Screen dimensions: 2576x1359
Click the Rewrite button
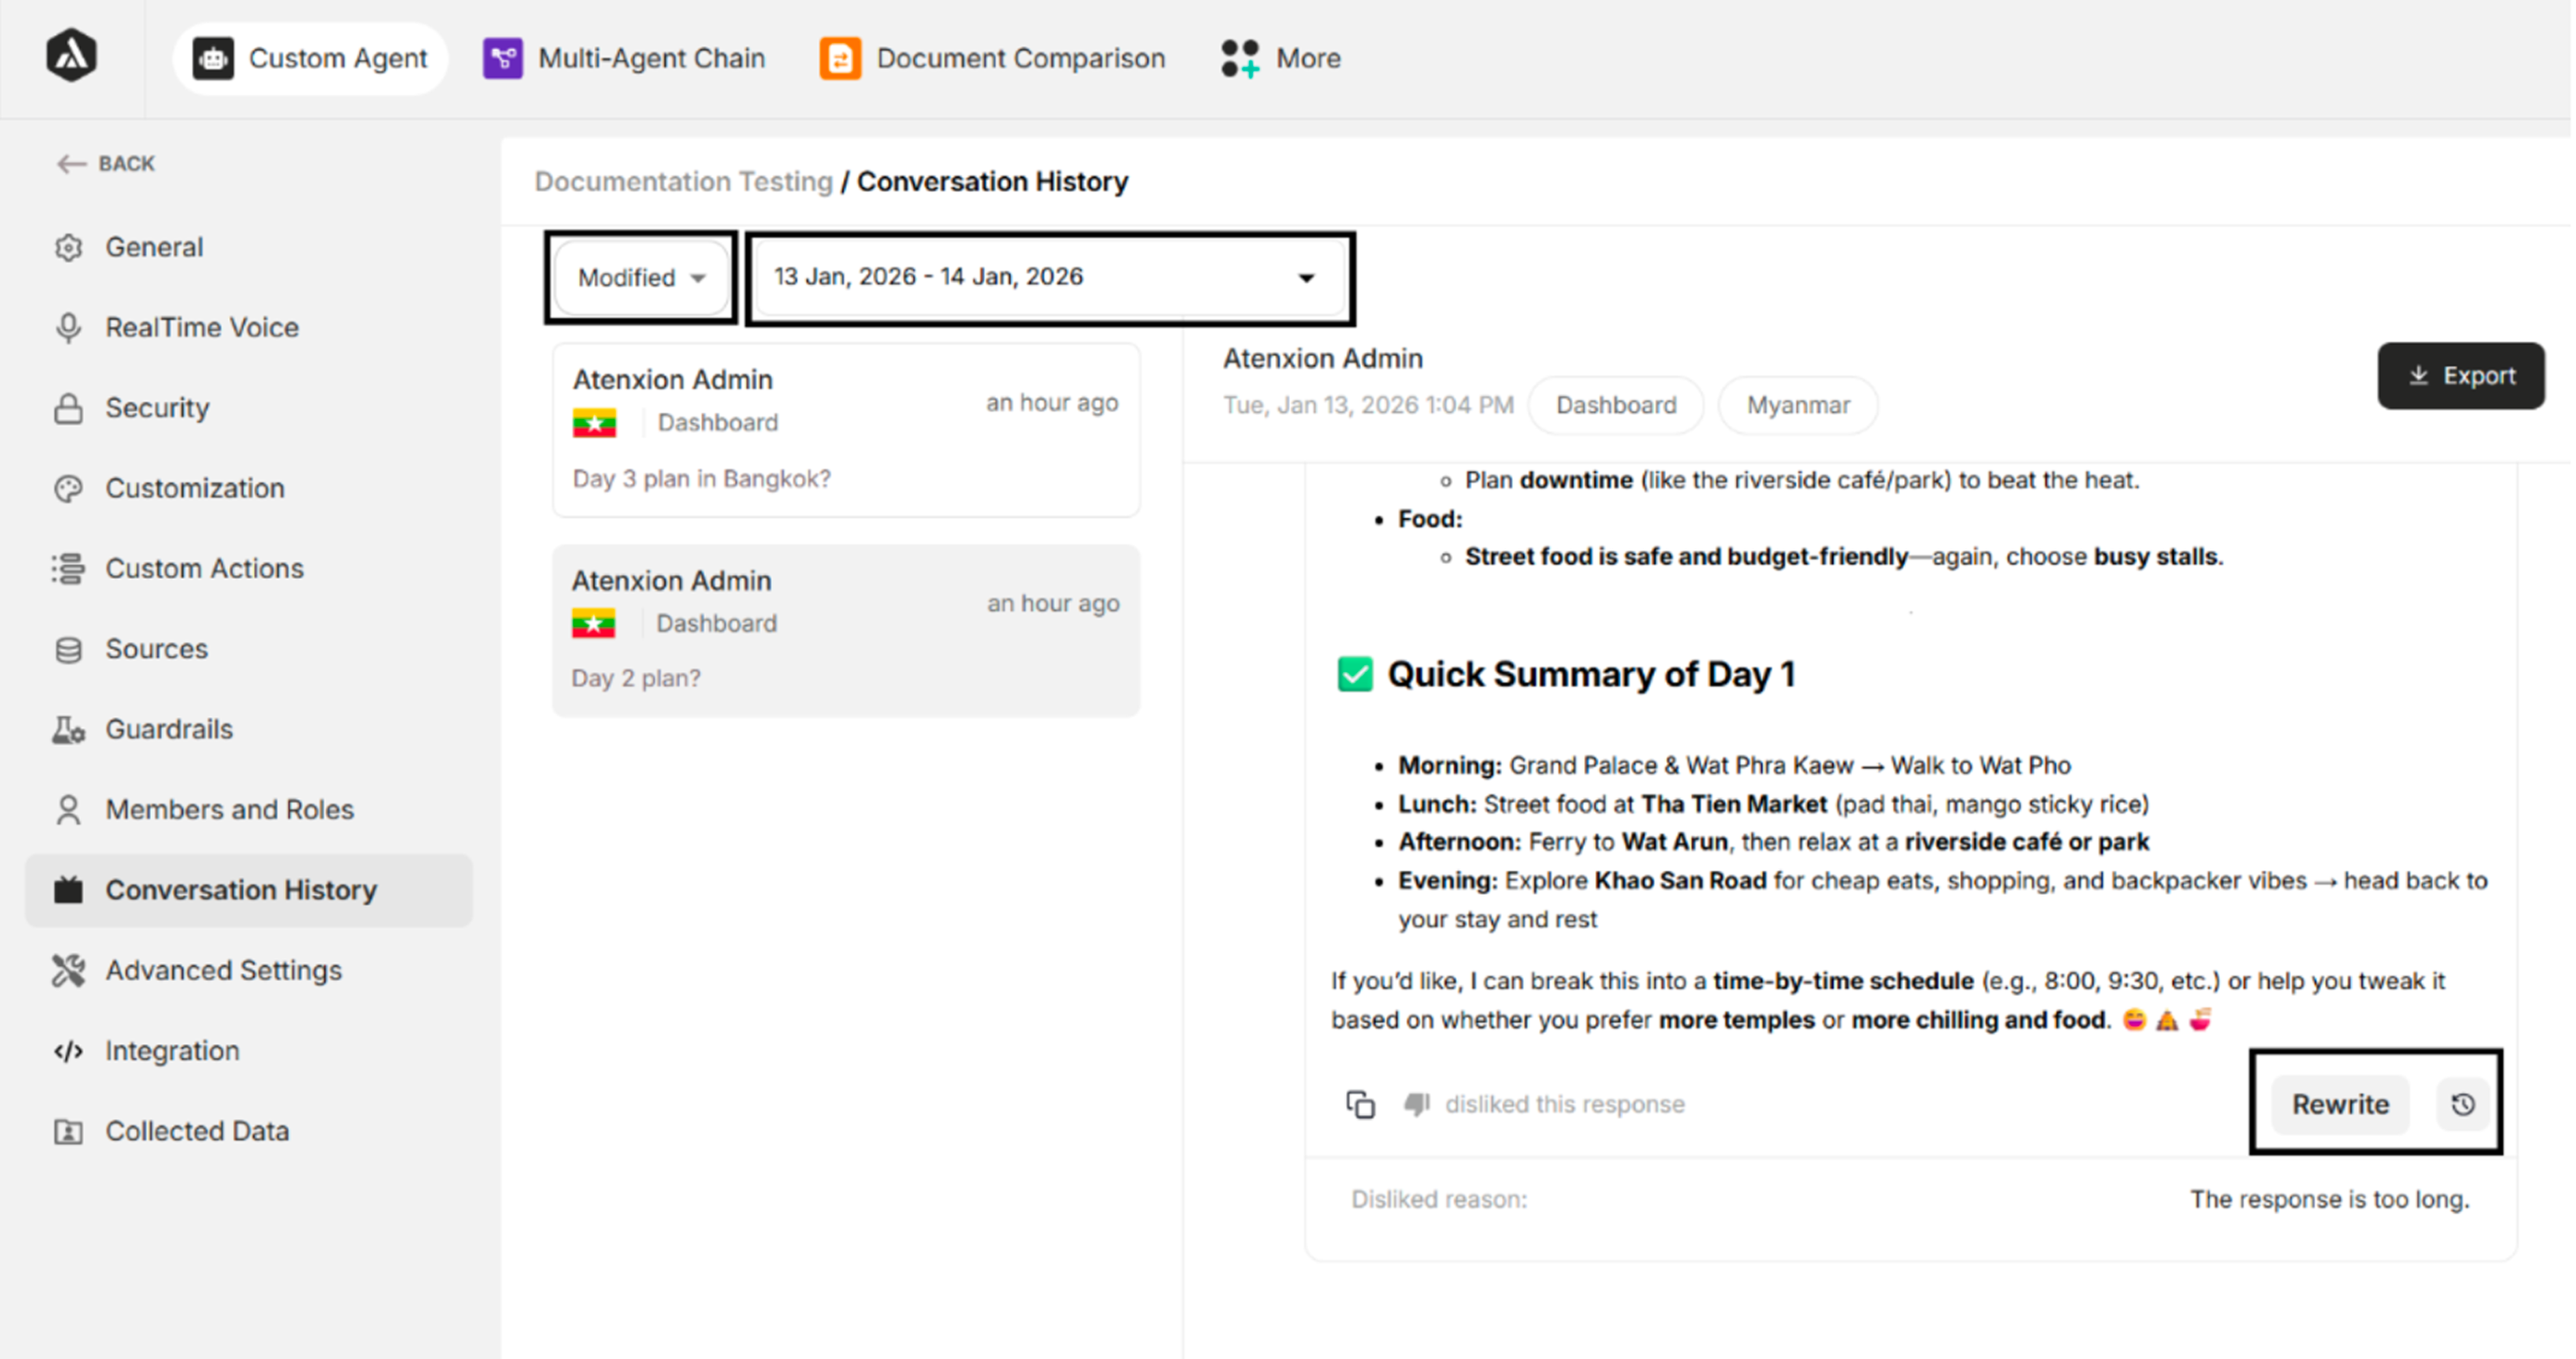click(2340, 1104)
